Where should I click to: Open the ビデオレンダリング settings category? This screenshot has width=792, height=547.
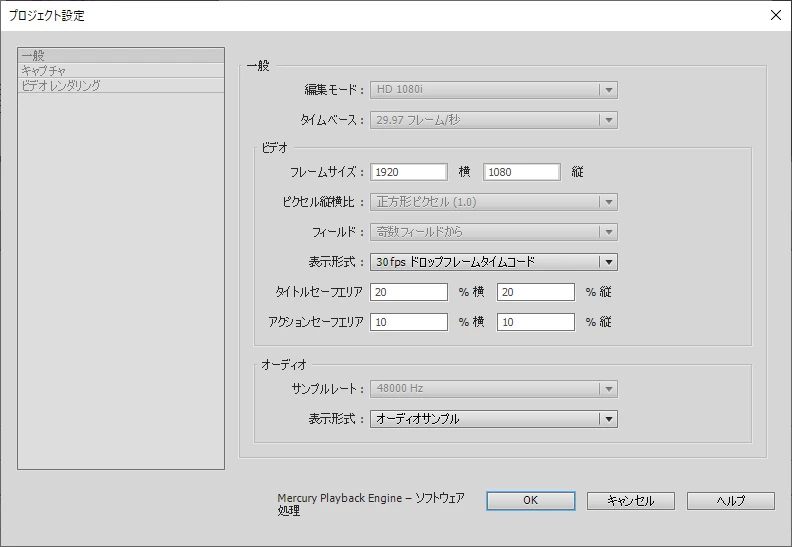[121, 85]
